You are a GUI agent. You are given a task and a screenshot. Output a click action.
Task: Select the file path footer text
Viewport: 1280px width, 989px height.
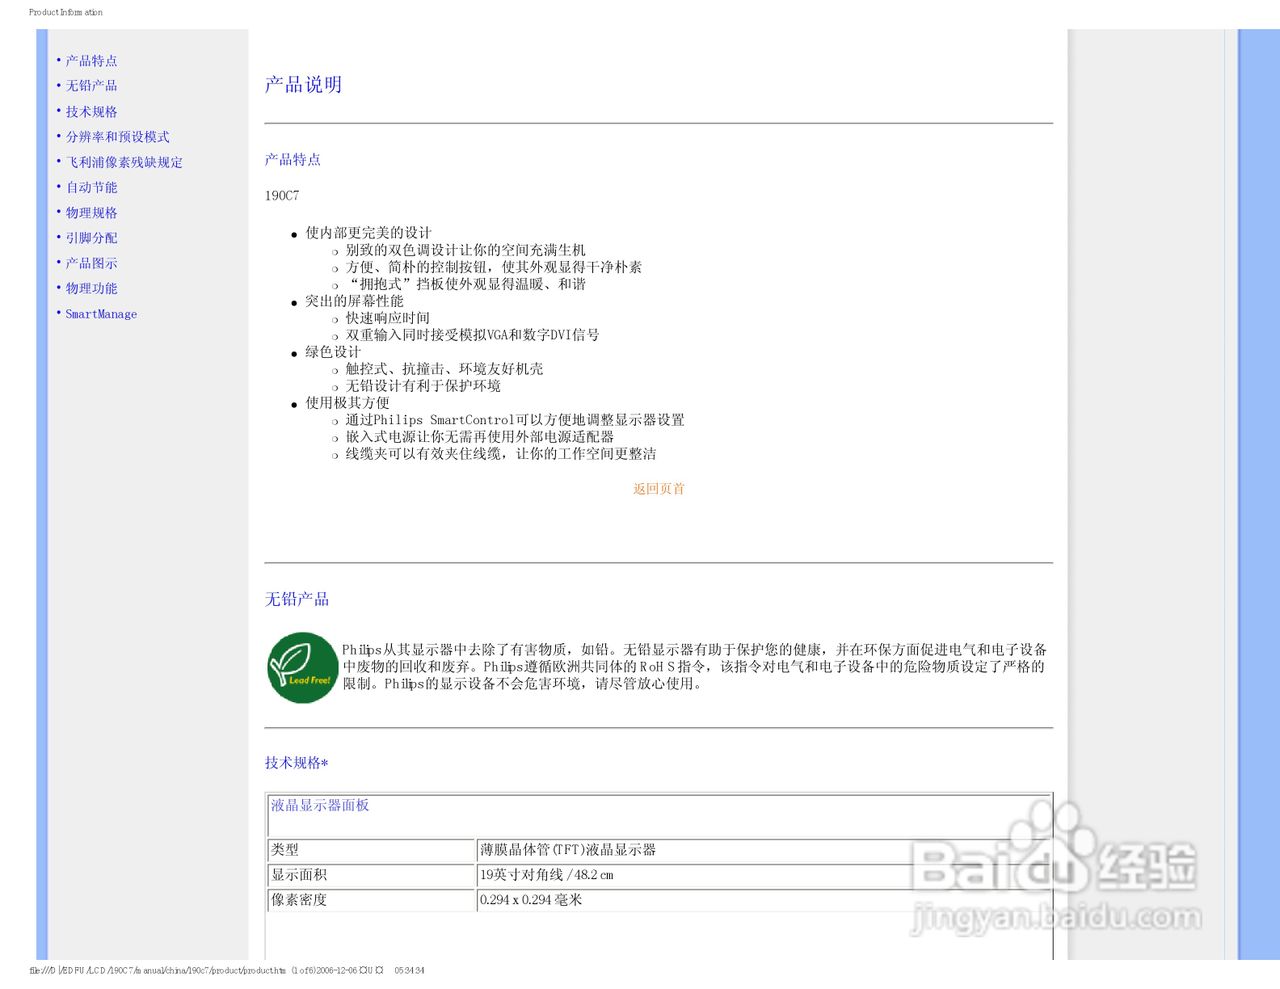(227, 970)
